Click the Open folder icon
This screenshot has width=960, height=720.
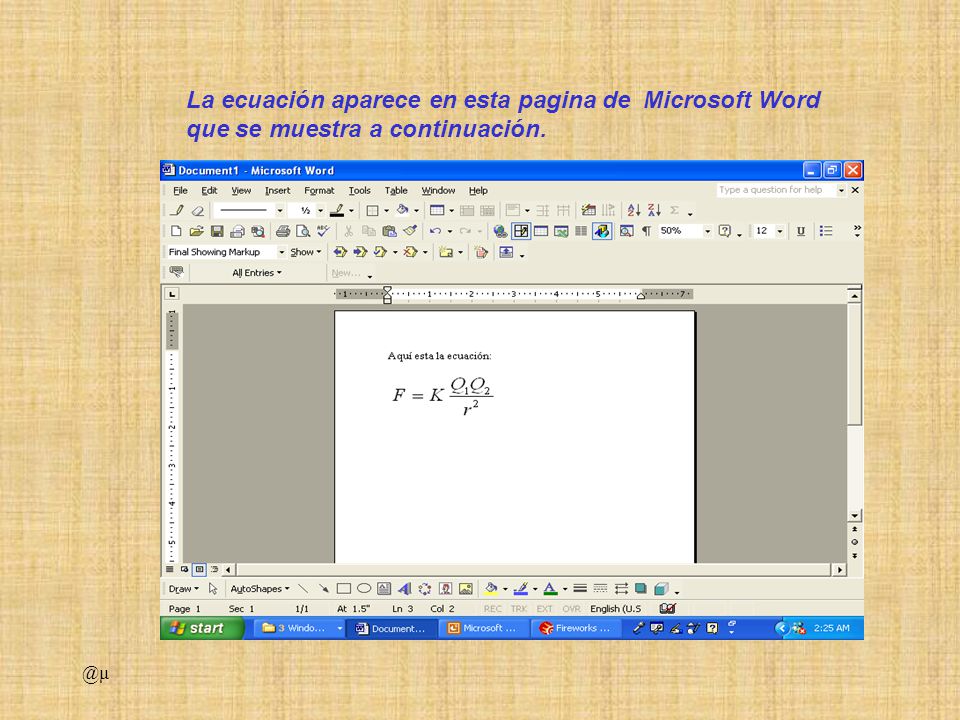tap(197, 231)
